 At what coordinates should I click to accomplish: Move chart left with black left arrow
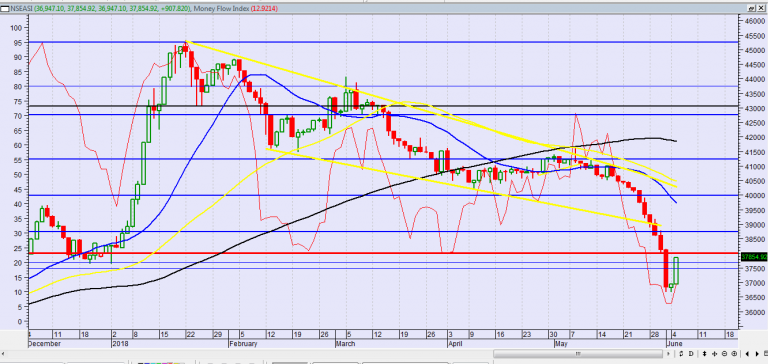747,354
